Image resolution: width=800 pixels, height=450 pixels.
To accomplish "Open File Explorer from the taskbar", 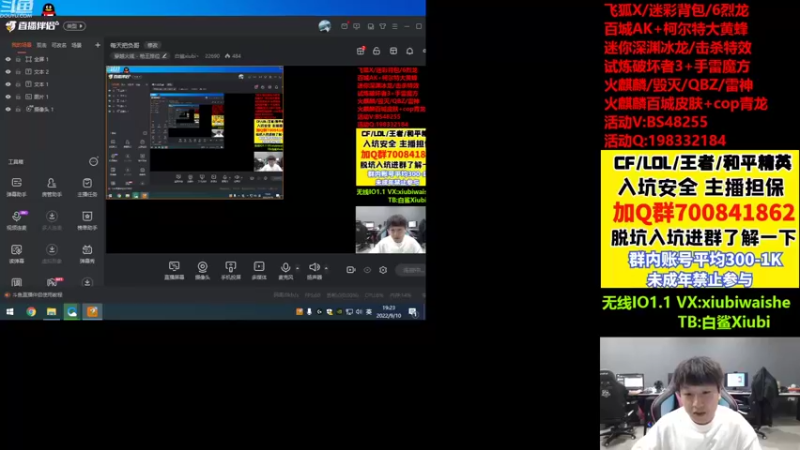I will [52, 312].
